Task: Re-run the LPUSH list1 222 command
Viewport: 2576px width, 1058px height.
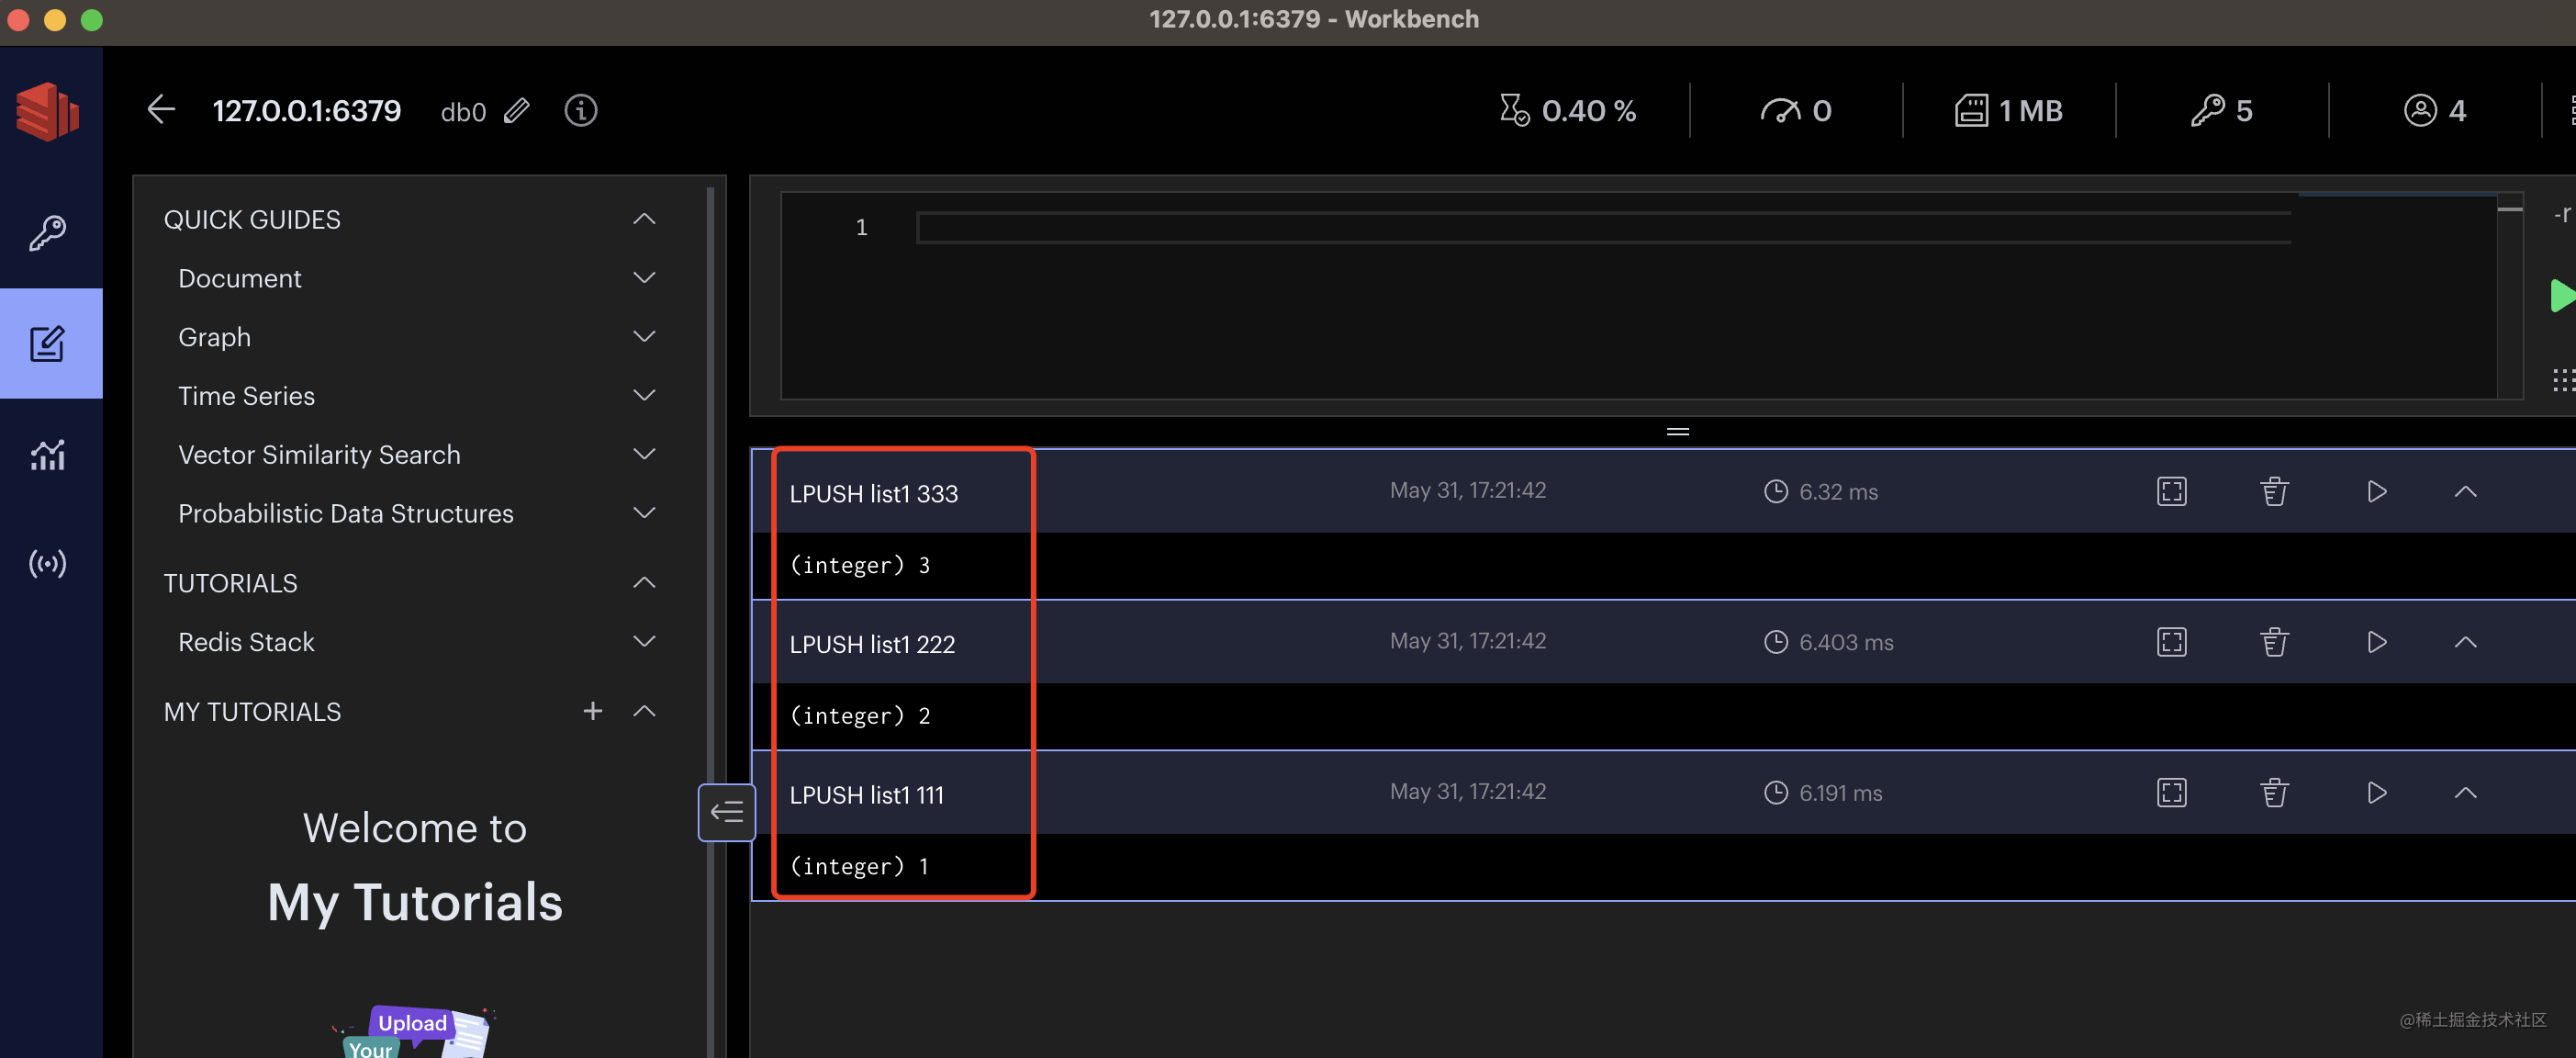Action: [2376, 642]
